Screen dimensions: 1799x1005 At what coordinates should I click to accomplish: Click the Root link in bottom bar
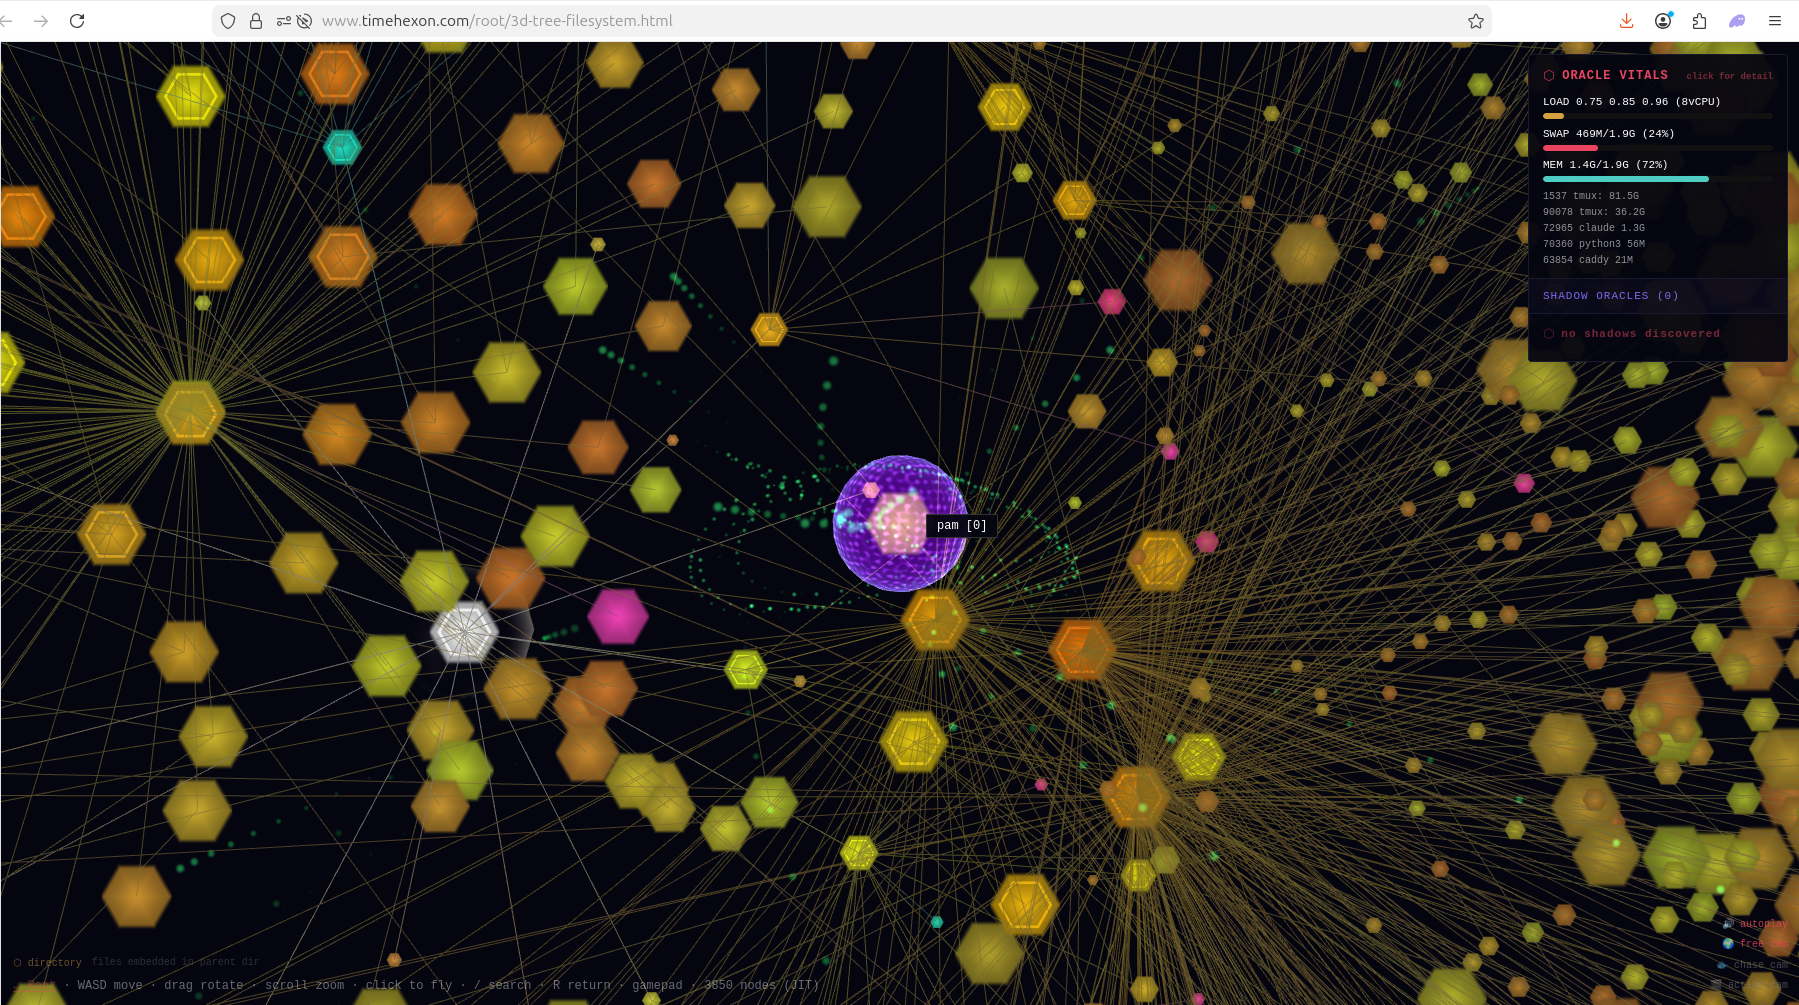click(41, 985)
